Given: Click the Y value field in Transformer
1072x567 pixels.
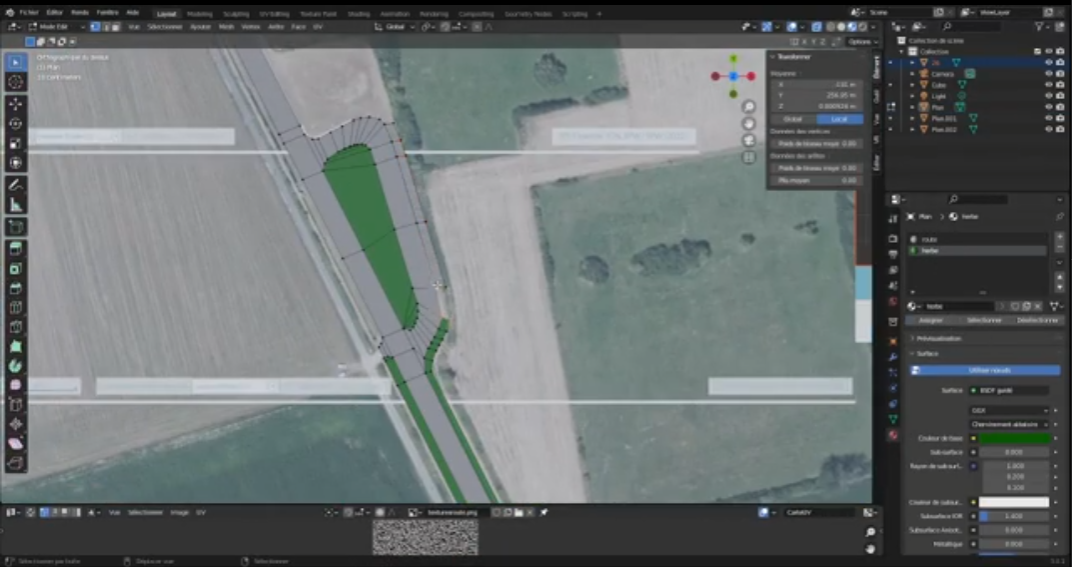Looking at the screenshot, I should click(816, 96).
